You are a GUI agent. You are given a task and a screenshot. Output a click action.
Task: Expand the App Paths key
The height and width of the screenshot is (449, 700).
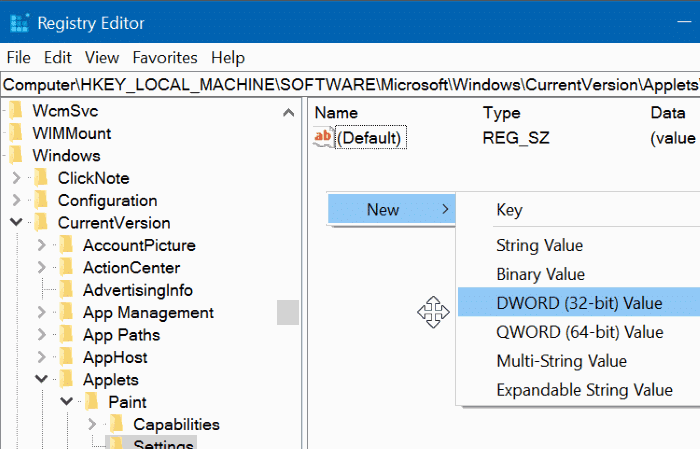42,334
